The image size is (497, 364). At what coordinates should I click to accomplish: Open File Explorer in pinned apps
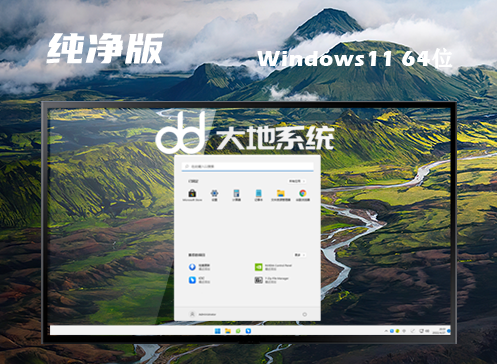(x=281, y=194)
